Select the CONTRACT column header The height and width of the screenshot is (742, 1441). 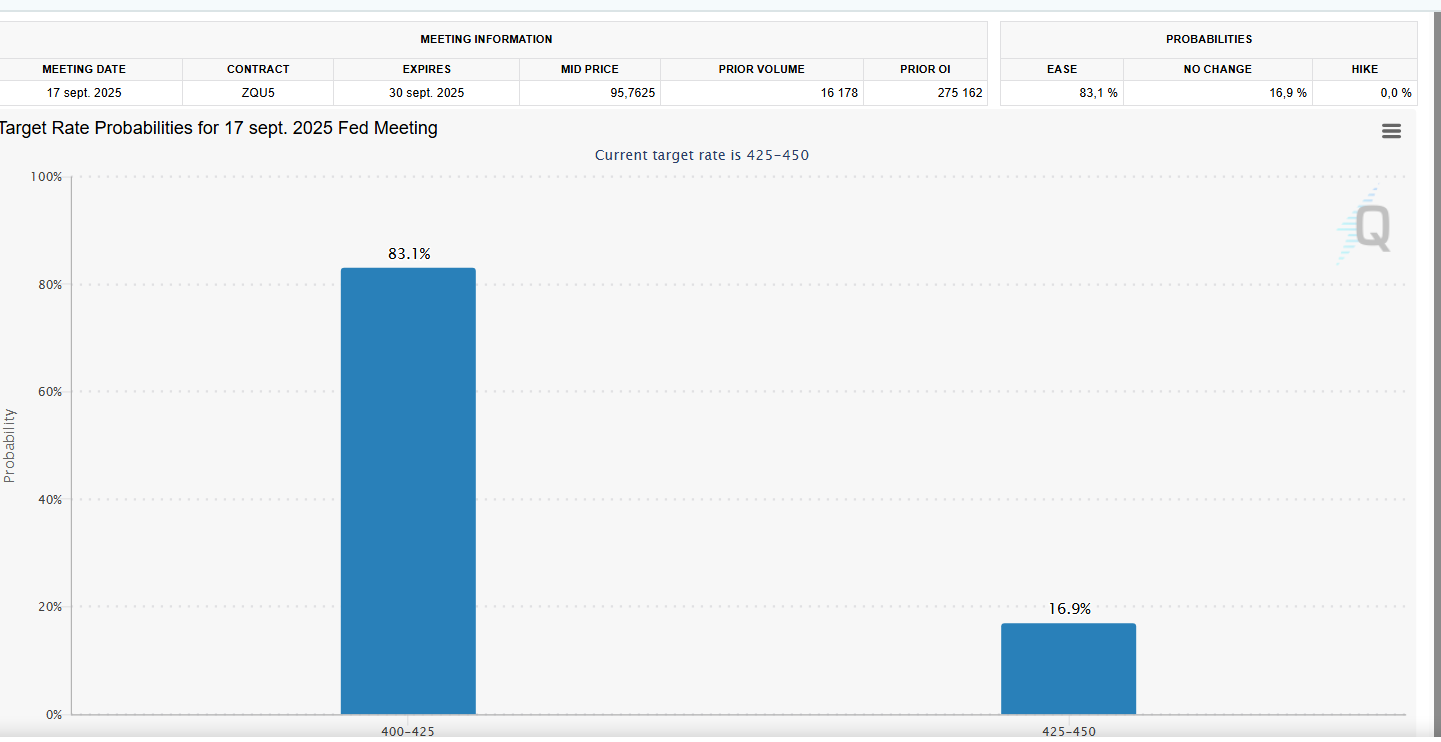pyautogui.click(x=258, y=69)
